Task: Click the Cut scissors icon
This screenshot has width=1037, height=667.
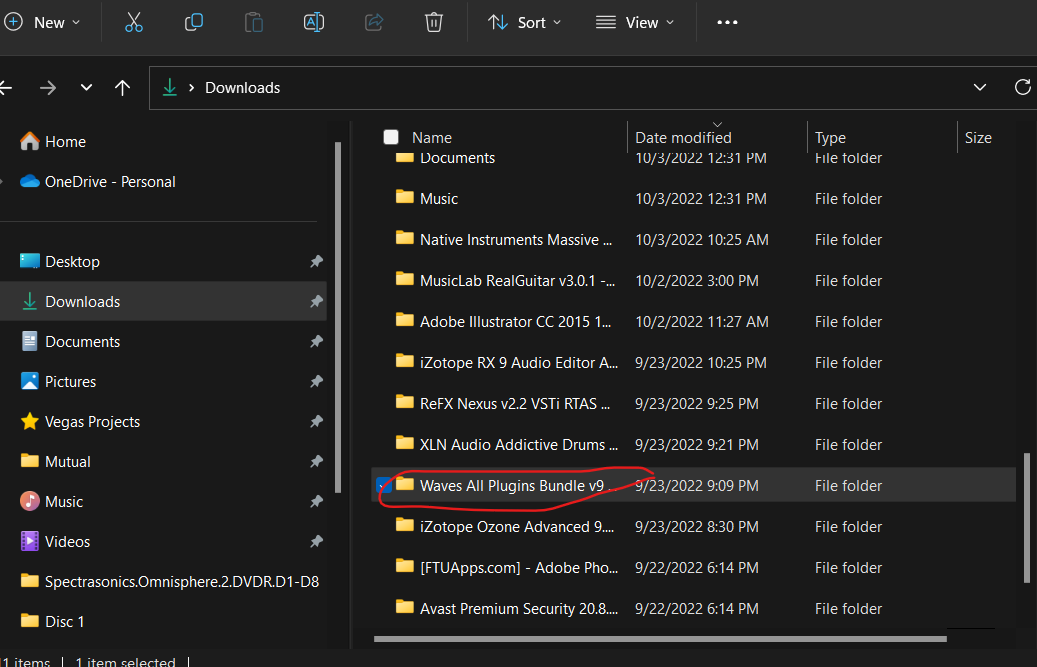Action: pyautogui.click(x=134, y=22)
